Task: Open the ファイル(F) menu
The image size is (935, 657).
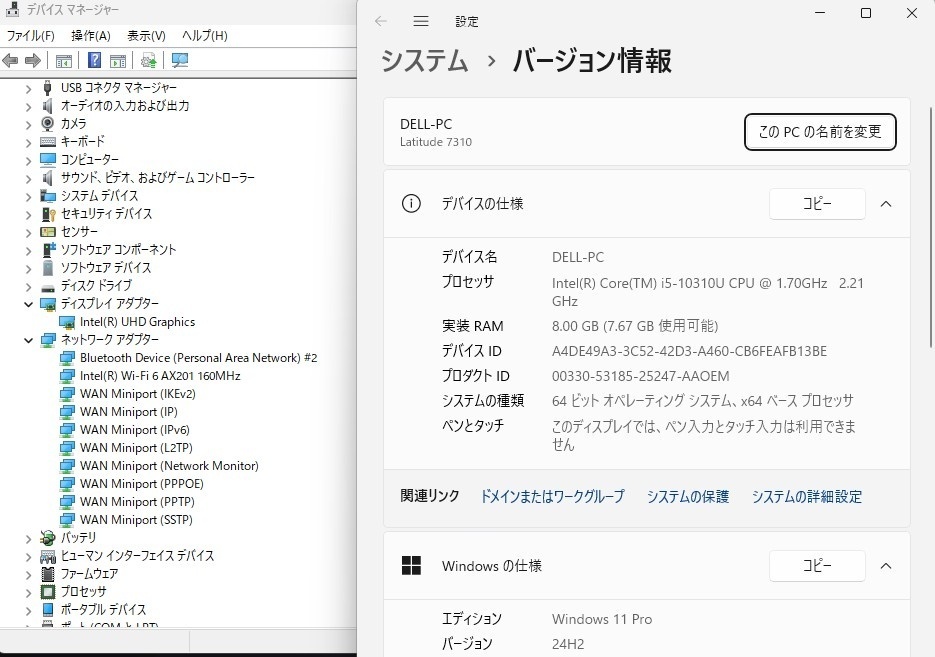Action: tap(30, 36)
